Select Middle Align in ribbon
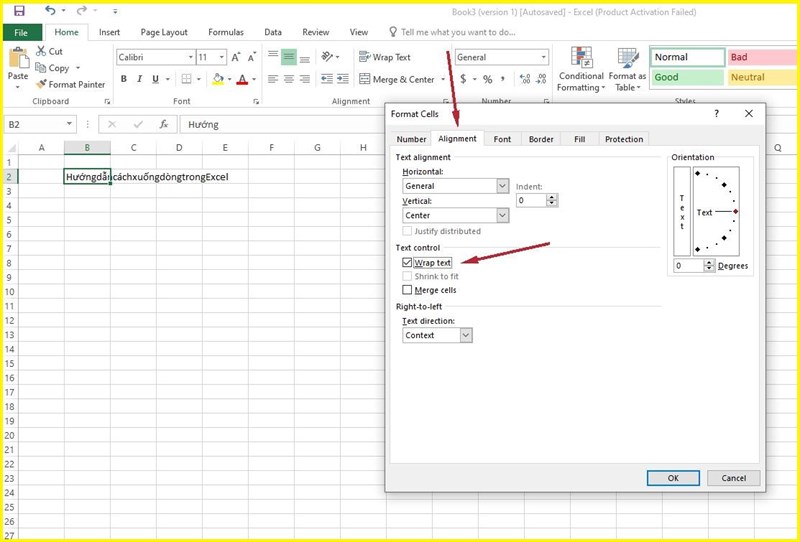Viewport: 800px width, 542px height. tap(289, 57)
